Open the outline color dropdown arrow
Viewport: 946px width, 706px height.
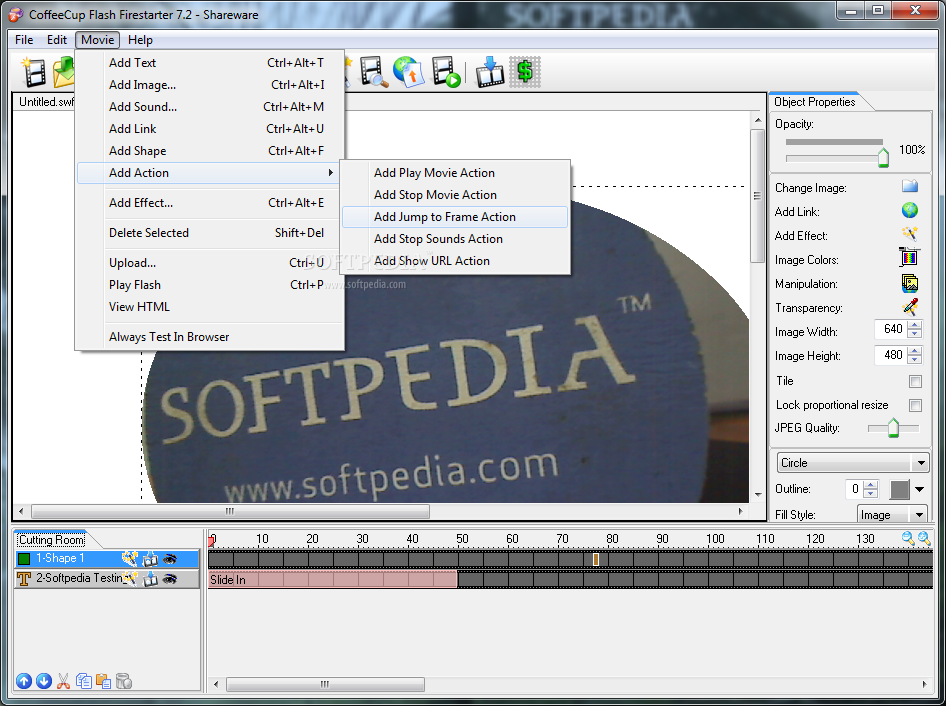[x=919, y=489]
